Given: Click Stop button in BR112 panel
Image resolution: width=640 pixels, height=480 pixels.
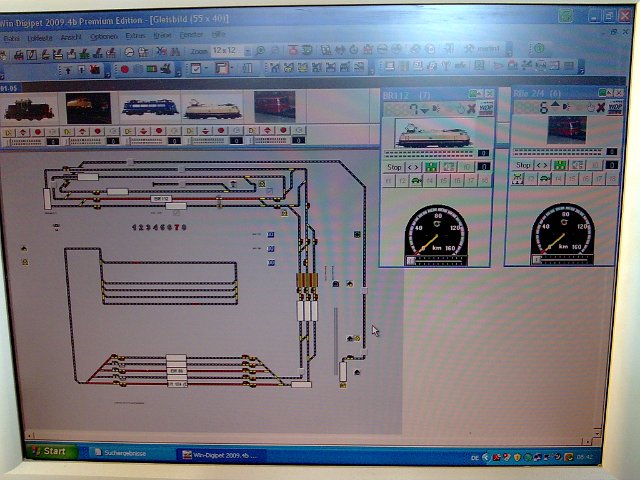Looking at the screenshot, I should (394, 167).
